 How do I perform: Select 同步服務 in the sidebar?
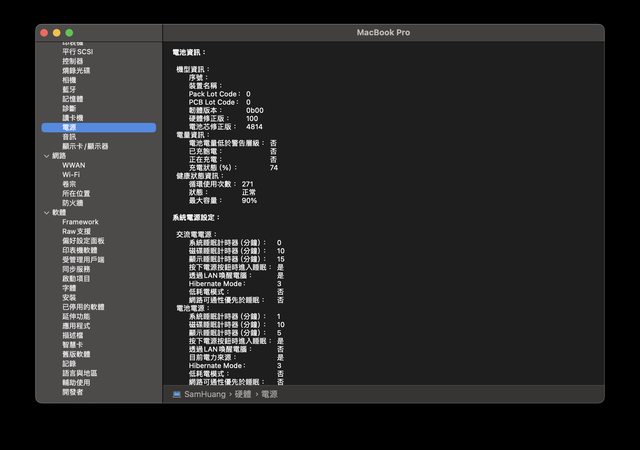pos(76,269)
